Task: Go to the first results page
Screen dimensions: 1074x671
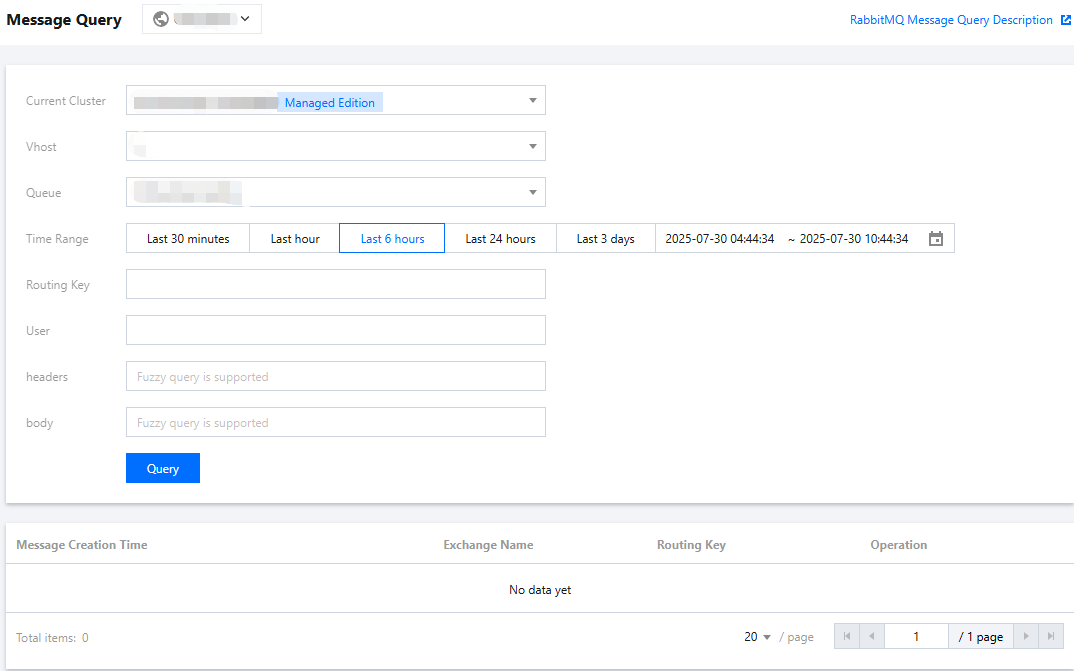Action: (847, 637)
